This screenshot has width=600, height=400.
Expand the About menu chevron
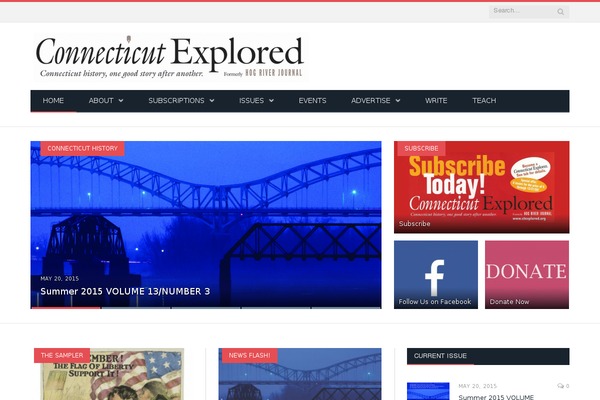[121, 101]
